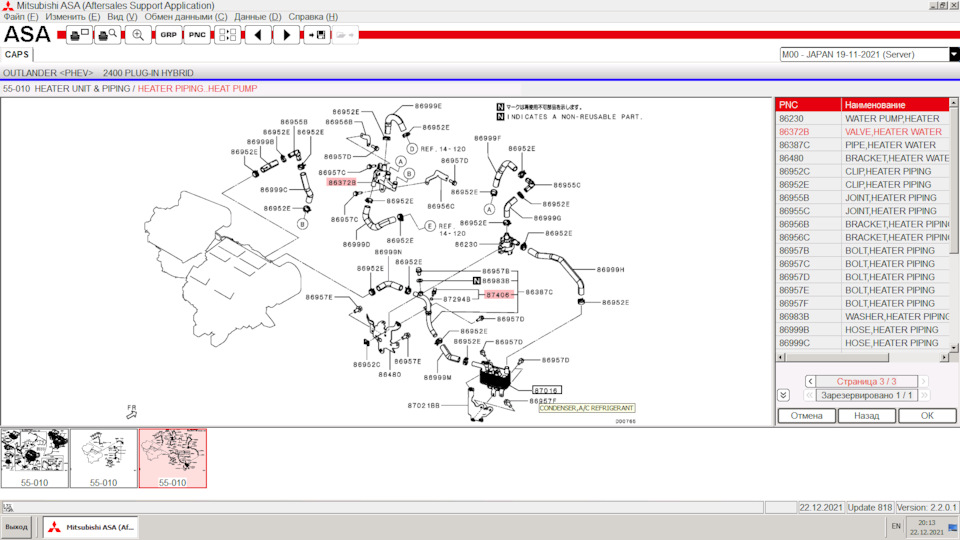Click the greyed-out folder export toolbar icon
Screen dimensions: 960x540
[345, 35]
